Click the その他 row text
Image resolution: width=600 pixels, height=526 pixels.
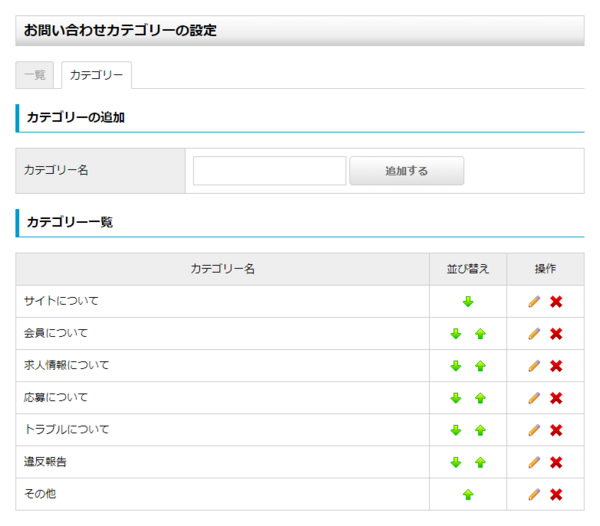pos(40,494)
